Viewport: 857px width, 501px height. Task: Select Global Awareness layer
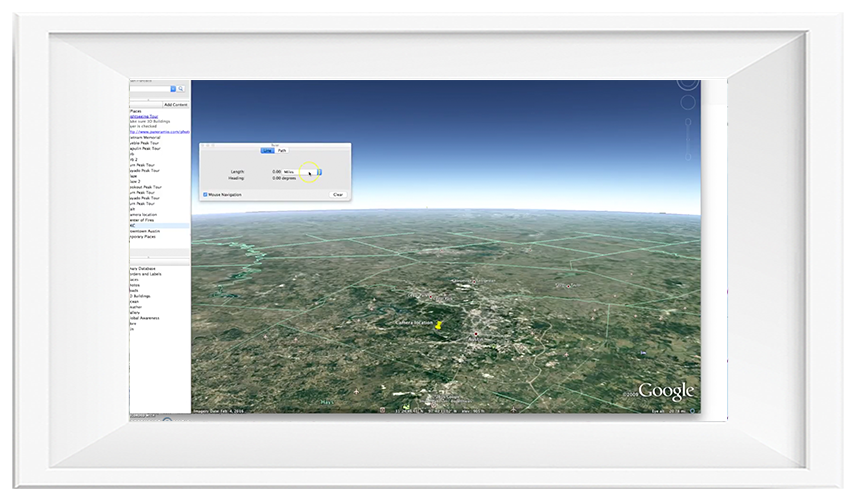(145, 318)
